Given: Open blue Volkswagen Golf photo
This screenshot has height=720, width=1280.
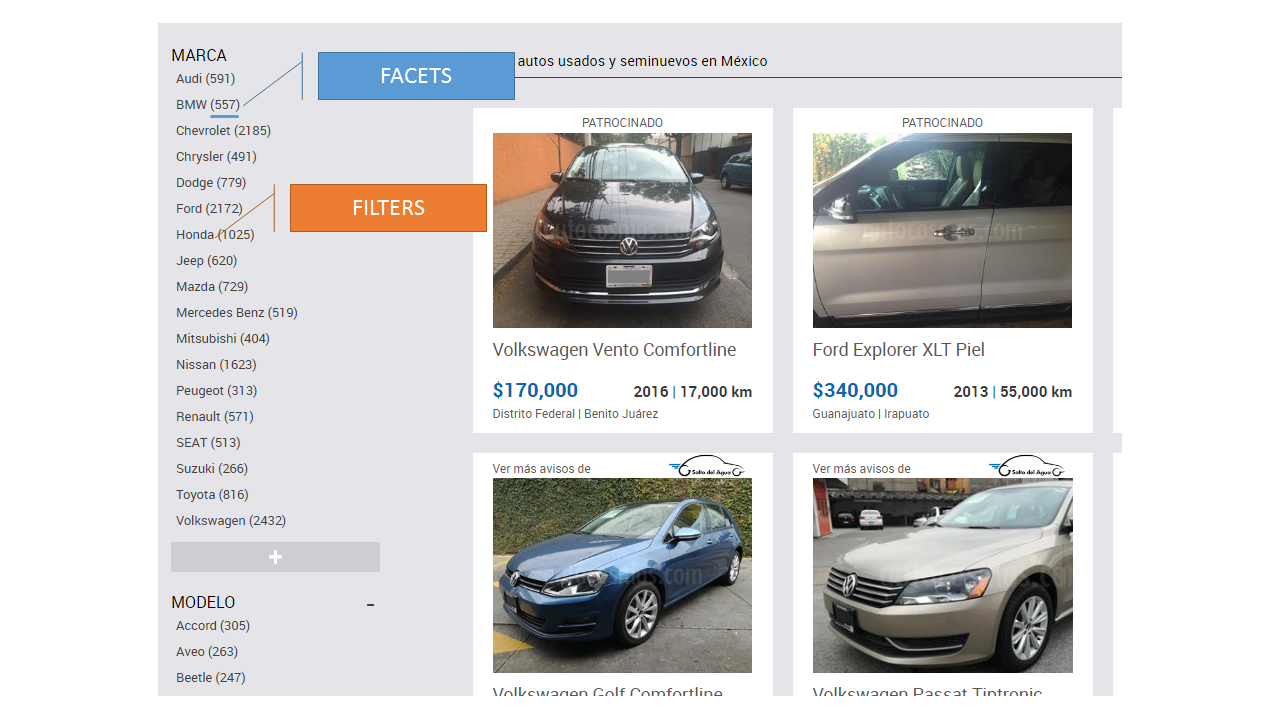Looking at the screenshot, I should [x=622, y=575].
